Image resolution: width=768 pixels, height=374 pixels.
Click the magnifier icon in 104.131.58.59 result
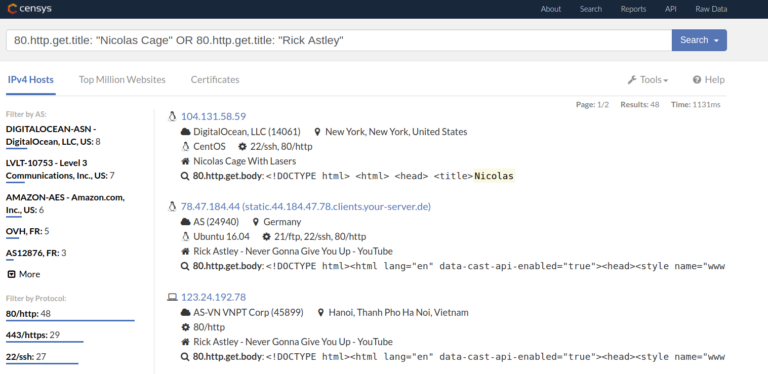coord(185,176)
